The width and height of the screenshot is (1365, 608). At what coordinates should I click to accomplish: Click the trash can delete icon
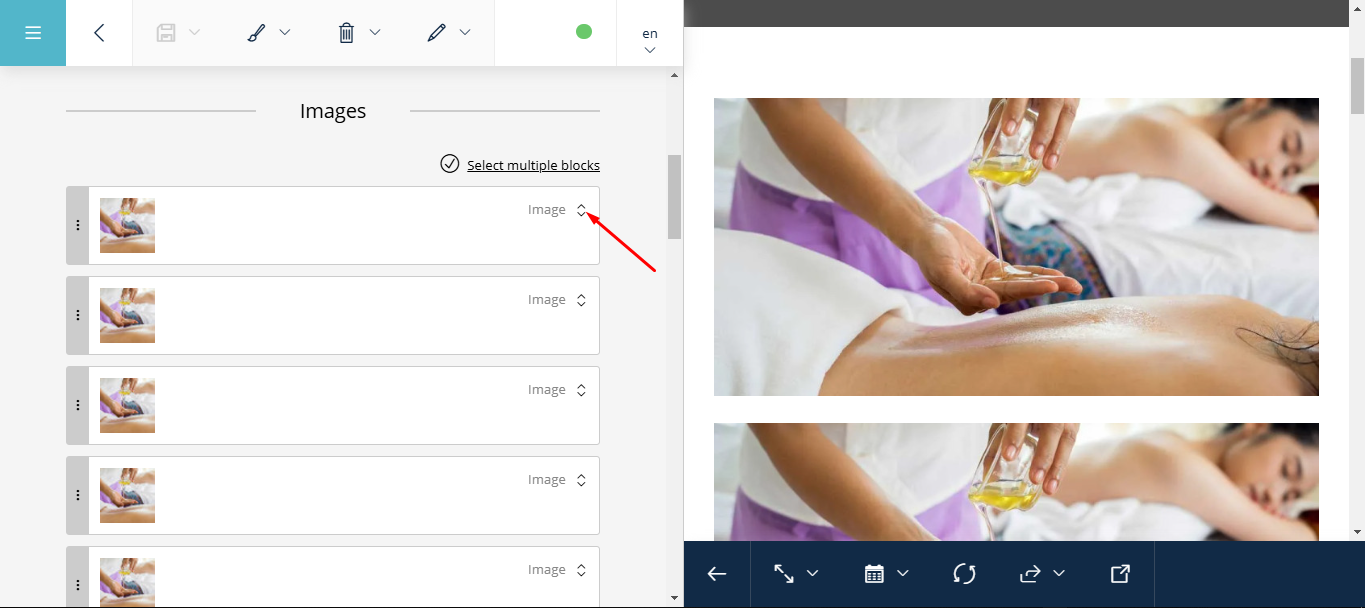(x=346, y=33)
